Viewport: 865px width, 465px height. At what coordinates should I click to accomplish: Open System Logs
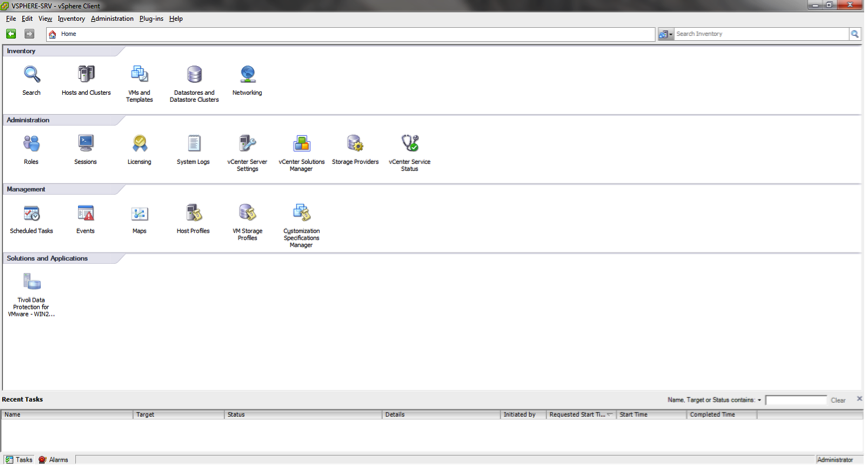[193, 143]
